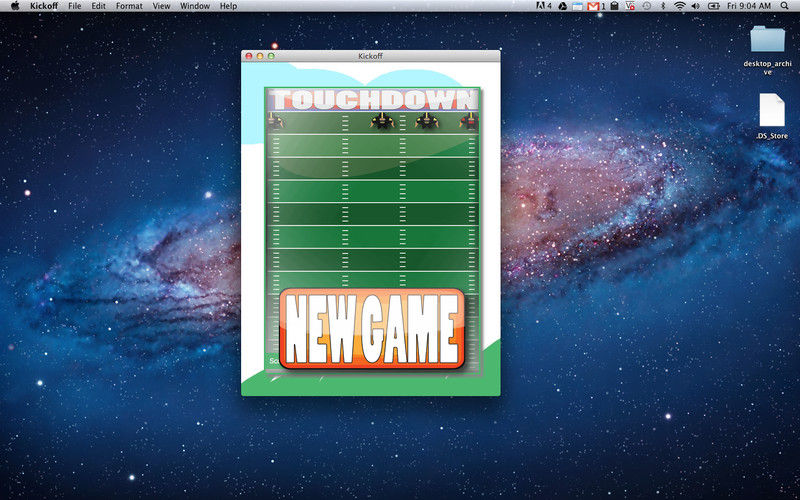
Task: Open the Adobe updater menu bar icon
Action: [x=544, y=6]
